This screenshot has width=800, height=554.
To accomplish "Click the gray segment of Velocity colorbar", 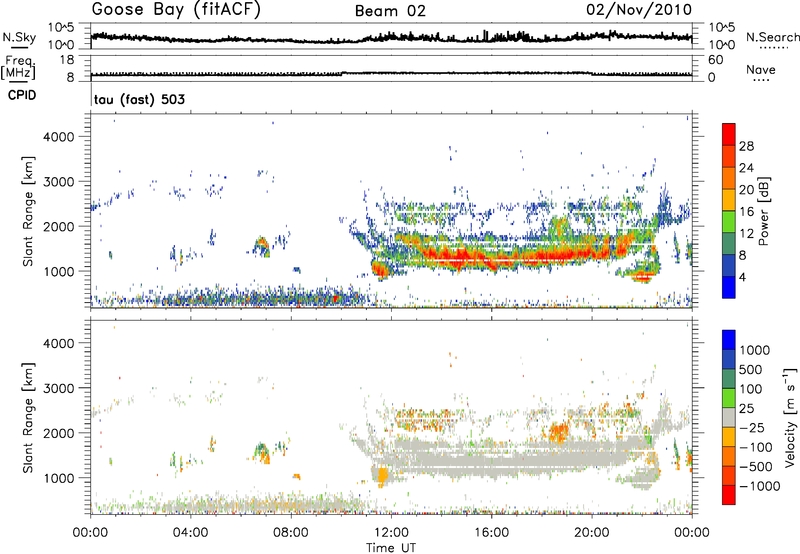I will pos(729,417).
